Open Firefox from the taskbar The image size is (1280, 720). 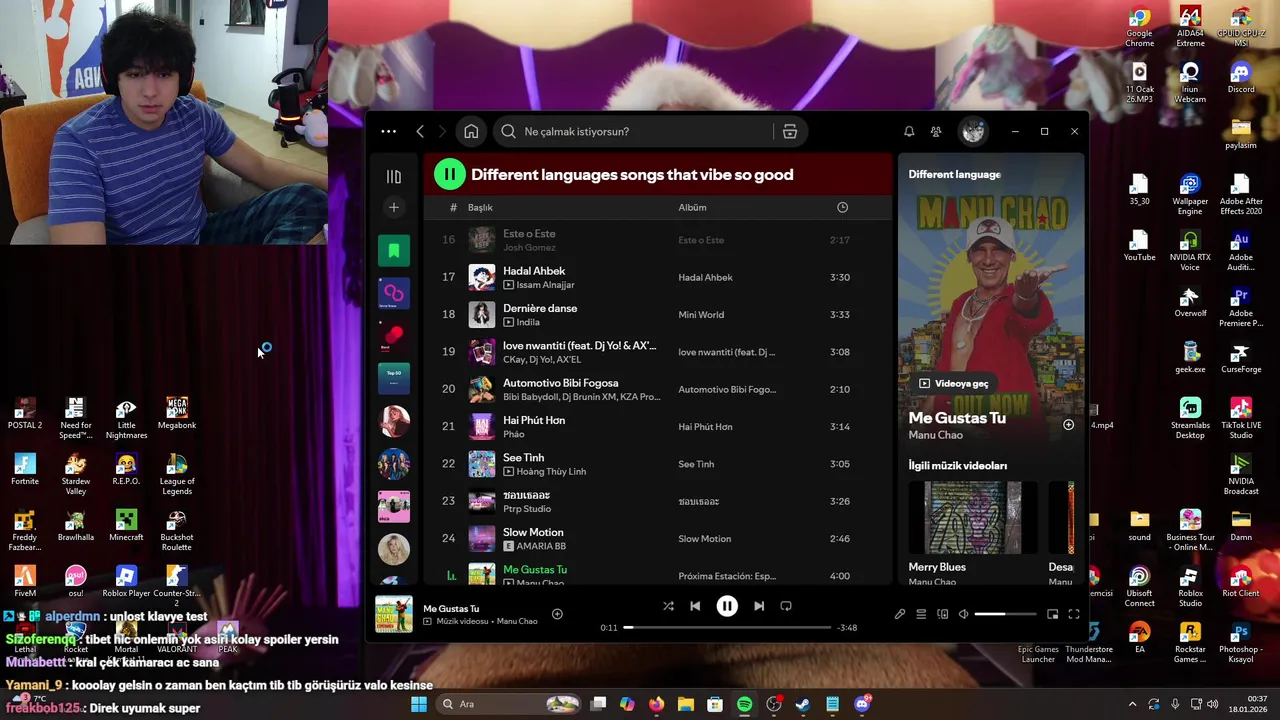(656, 704)
